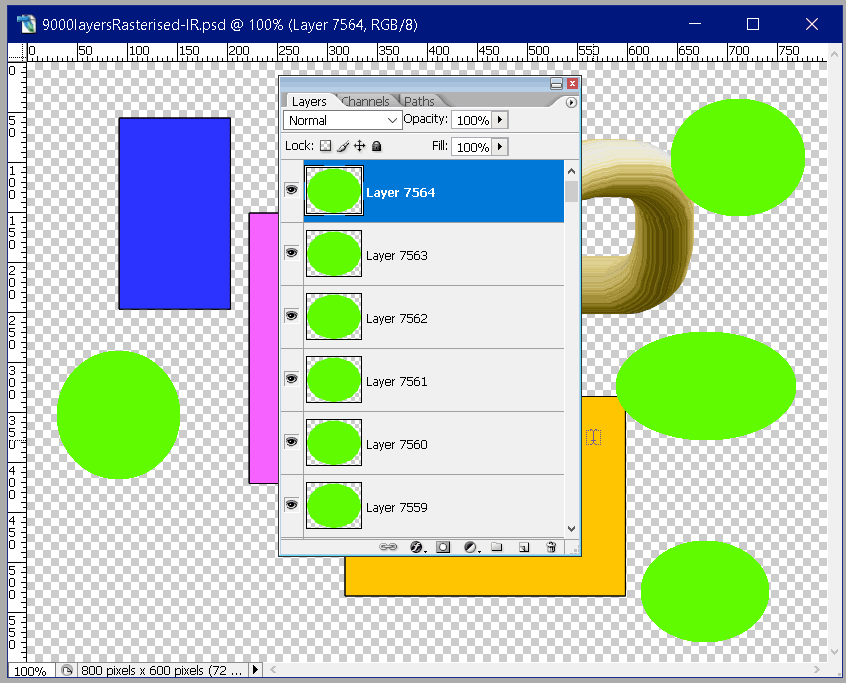Click the blue rectangle on canvas
Screen dimensions: 846x683
coord(175,214)
